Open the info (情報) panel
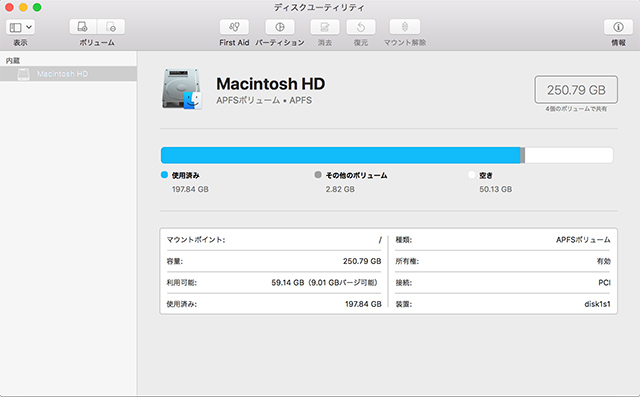Viewport: 640px width, 397px height. (618, 27)
